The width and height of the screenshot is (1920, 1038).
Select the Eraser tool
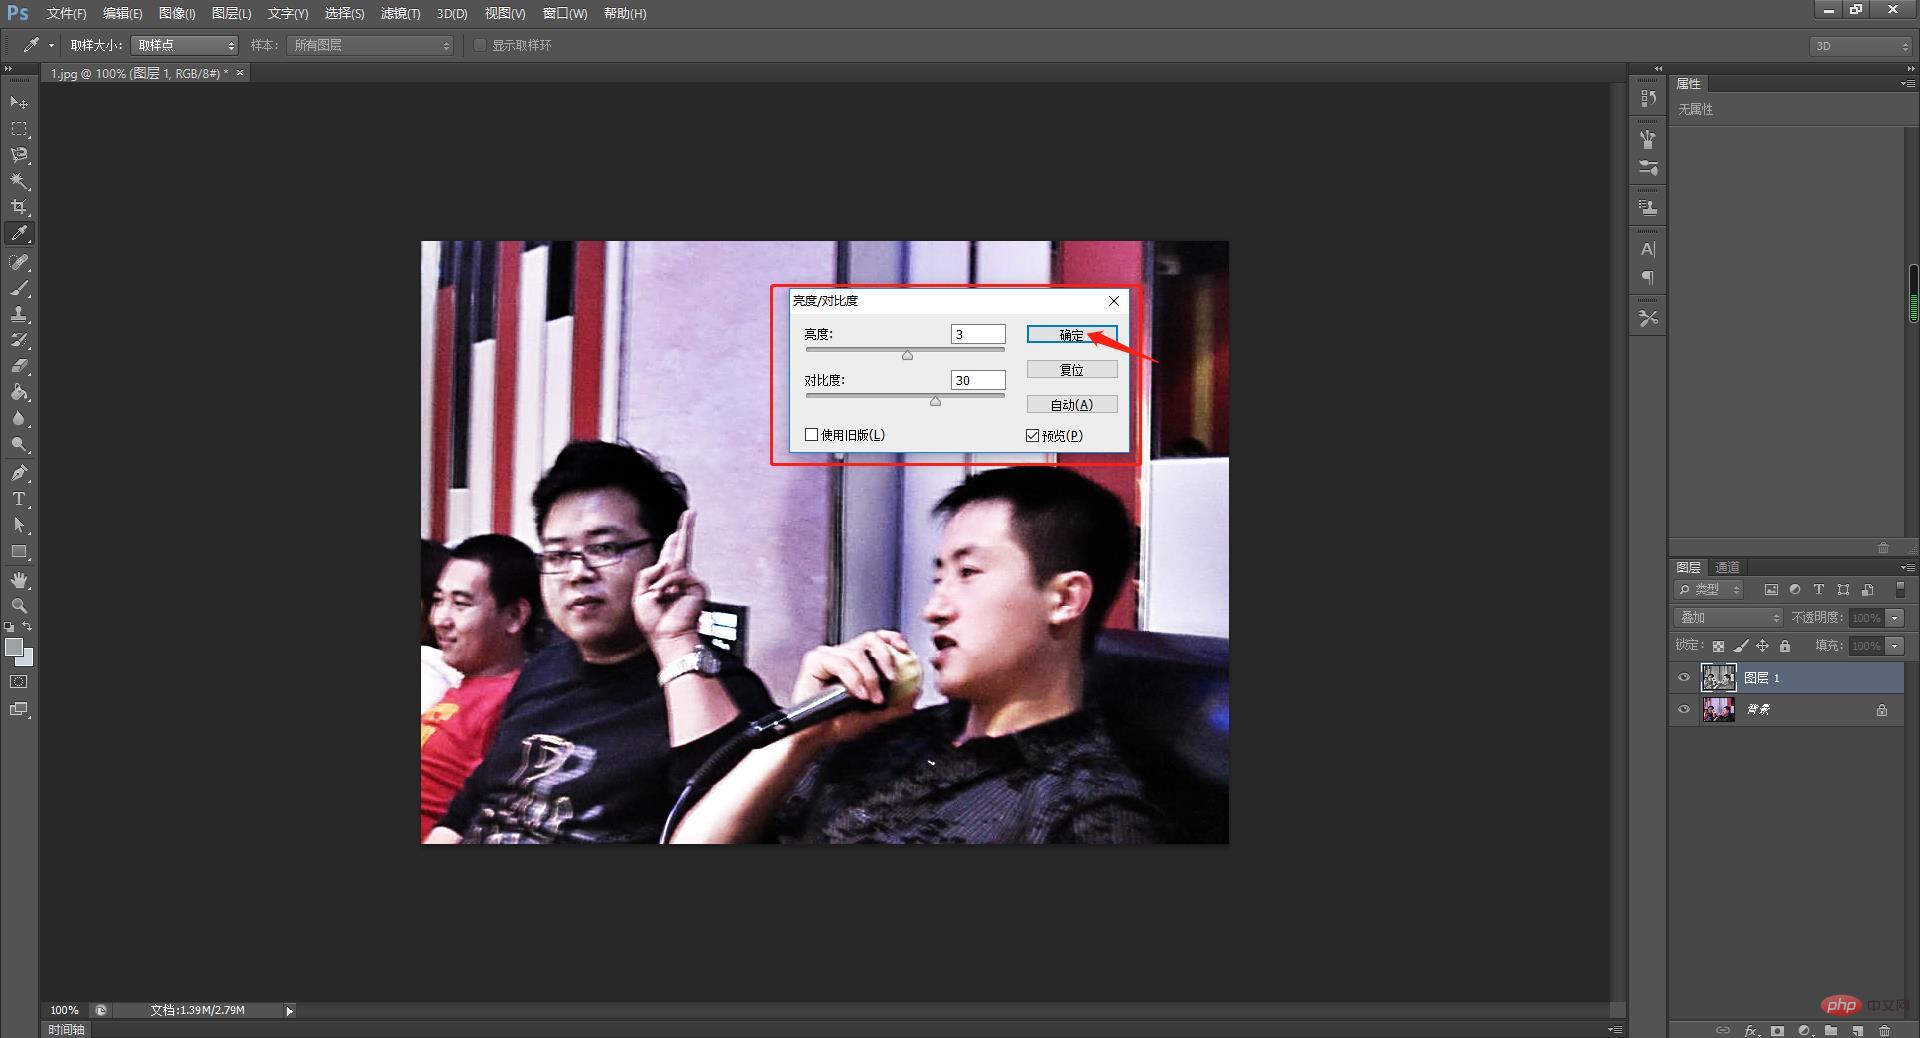pos(19,366)
